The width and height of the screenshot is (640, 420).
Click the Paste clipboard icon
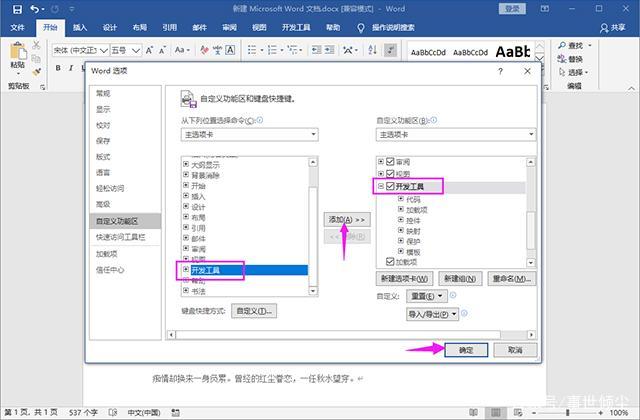click(x=18, y=51)
